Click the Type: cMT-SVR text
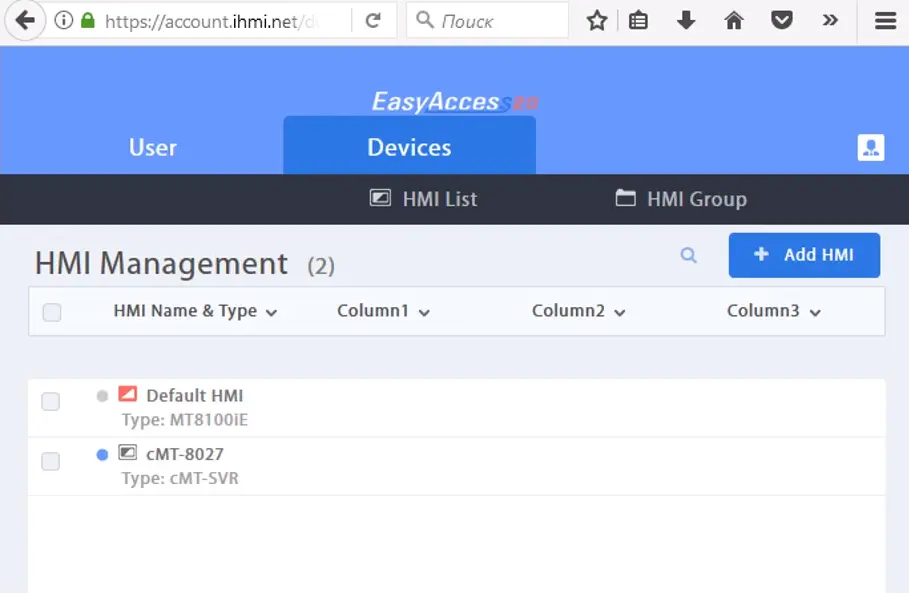This screenshot has width=909, height=593. [x=180, y=478]
